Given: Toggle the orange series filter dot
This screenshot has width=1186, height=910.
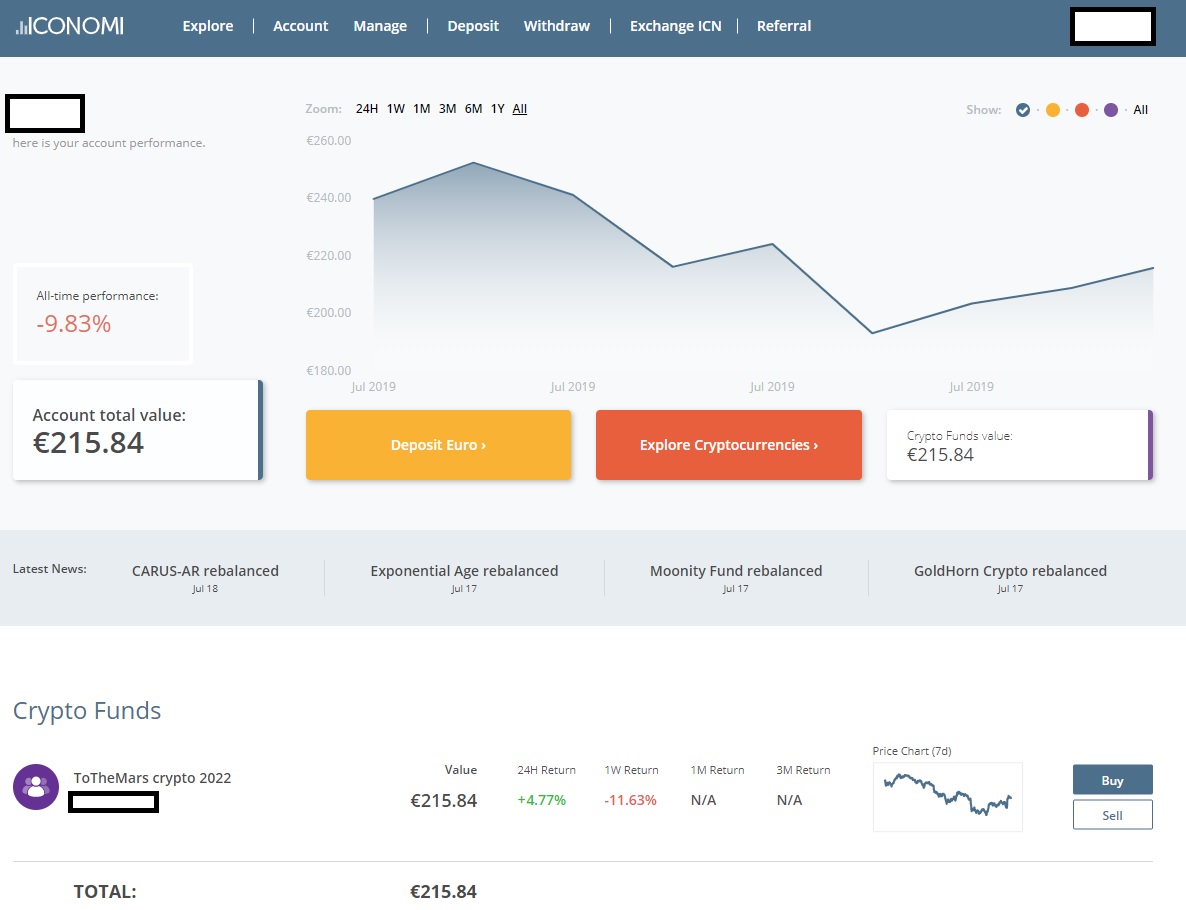Looking at the screenshot, I should 1082,110.
